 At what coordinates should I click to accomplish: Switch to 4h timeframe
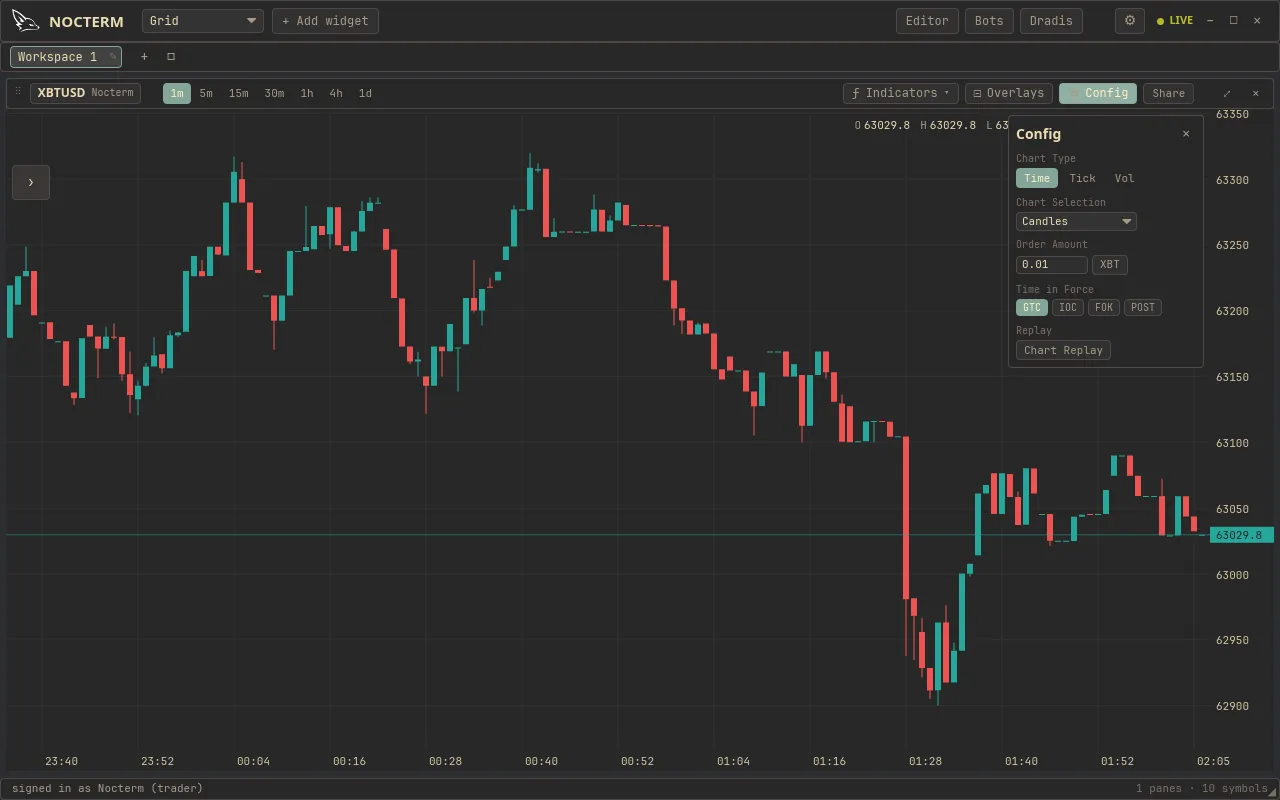point(336,93)
